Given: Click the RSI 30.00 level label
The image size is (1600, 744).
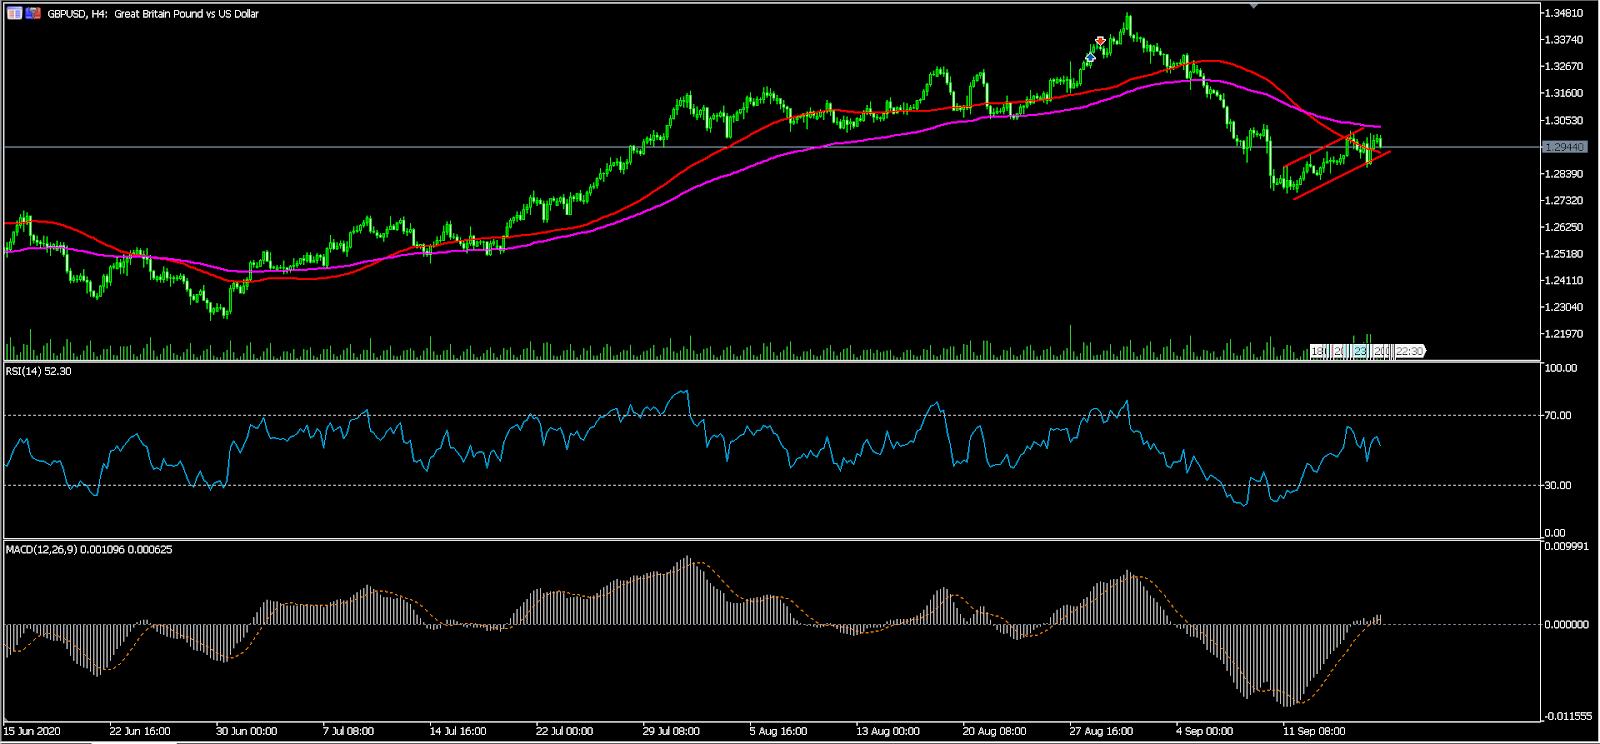Looking at the screenshot, I should [1558, 485].
